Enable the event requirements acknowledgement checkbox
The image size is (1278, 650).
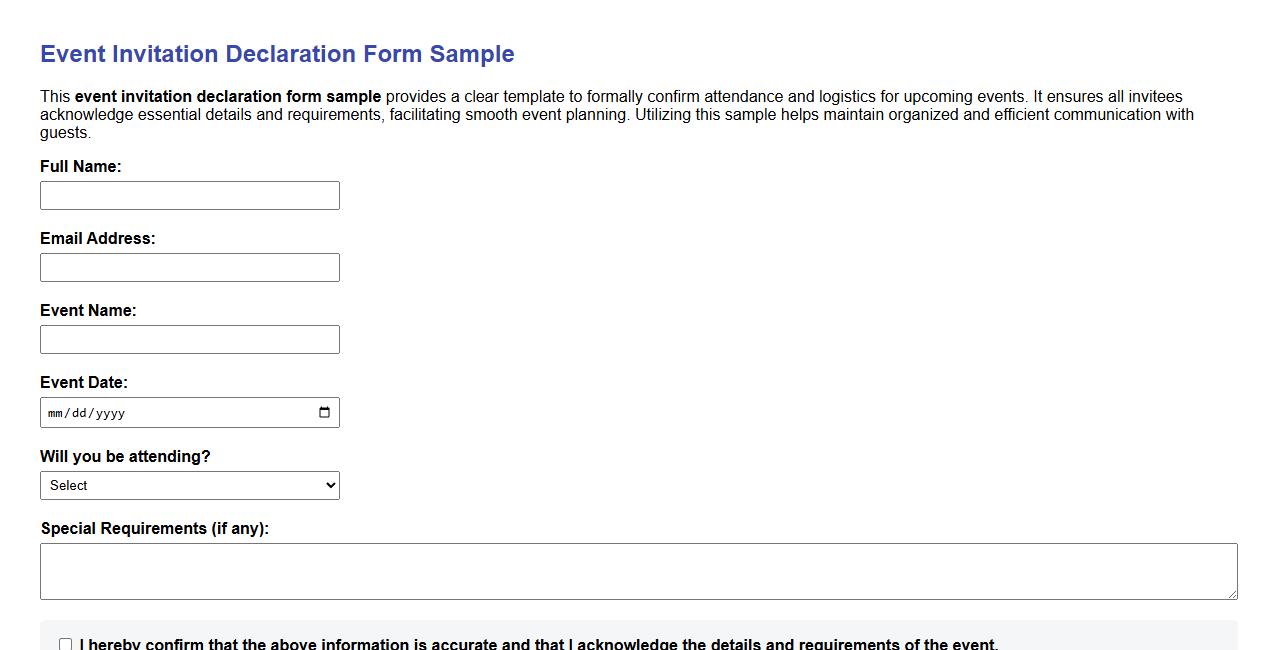pyautogui.click(x=65, y=644)
